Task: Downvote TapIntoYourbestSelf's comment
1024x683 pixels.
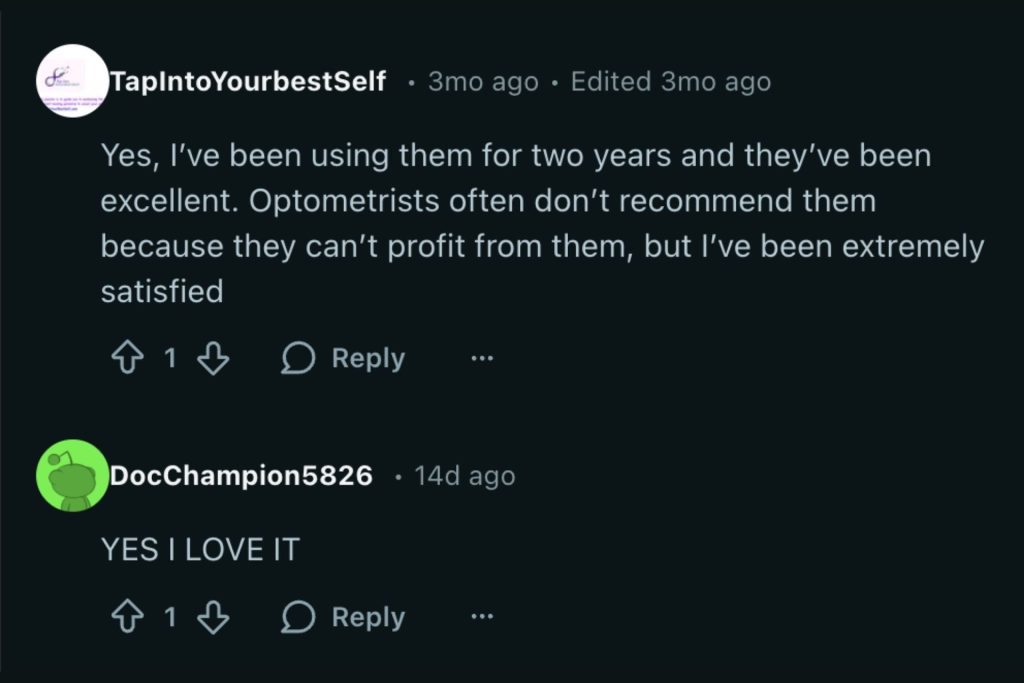Action: (213, 357)
